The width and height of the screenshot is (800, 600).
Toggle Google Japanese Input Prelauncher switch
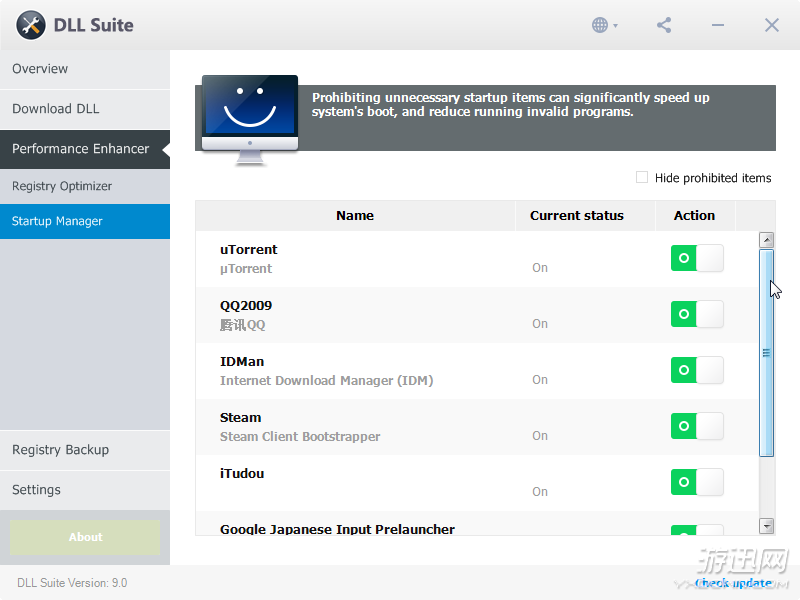pos(697,530)
